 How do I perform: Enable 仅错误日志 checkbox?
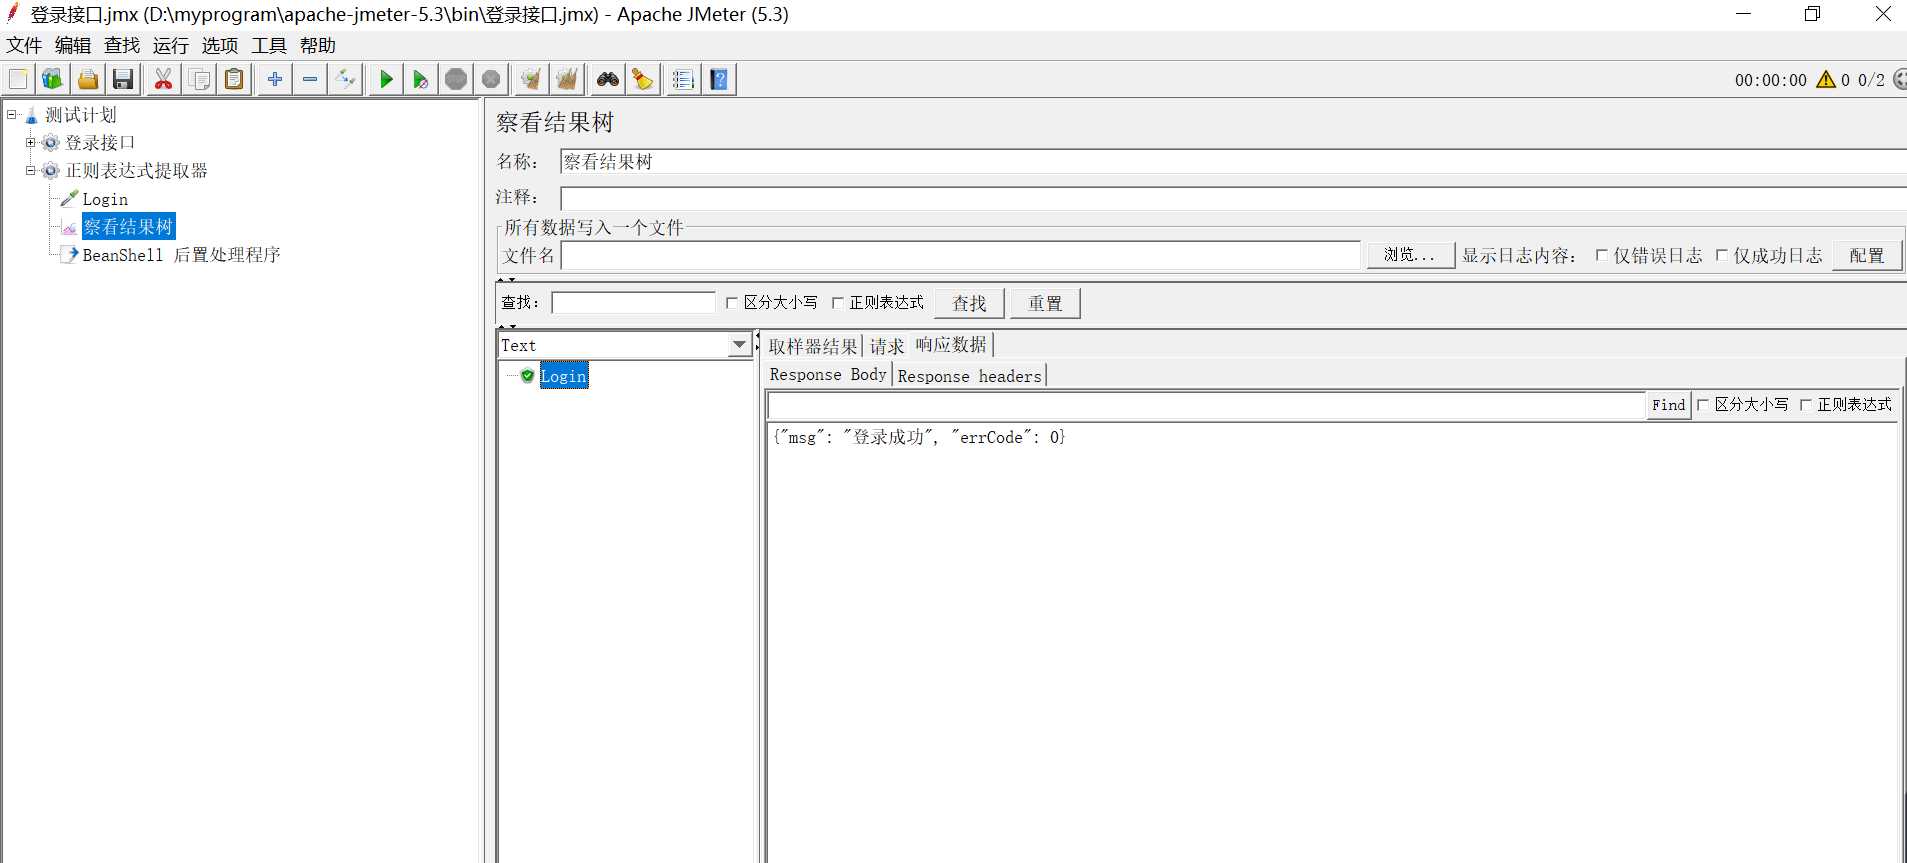[1602, 255]
